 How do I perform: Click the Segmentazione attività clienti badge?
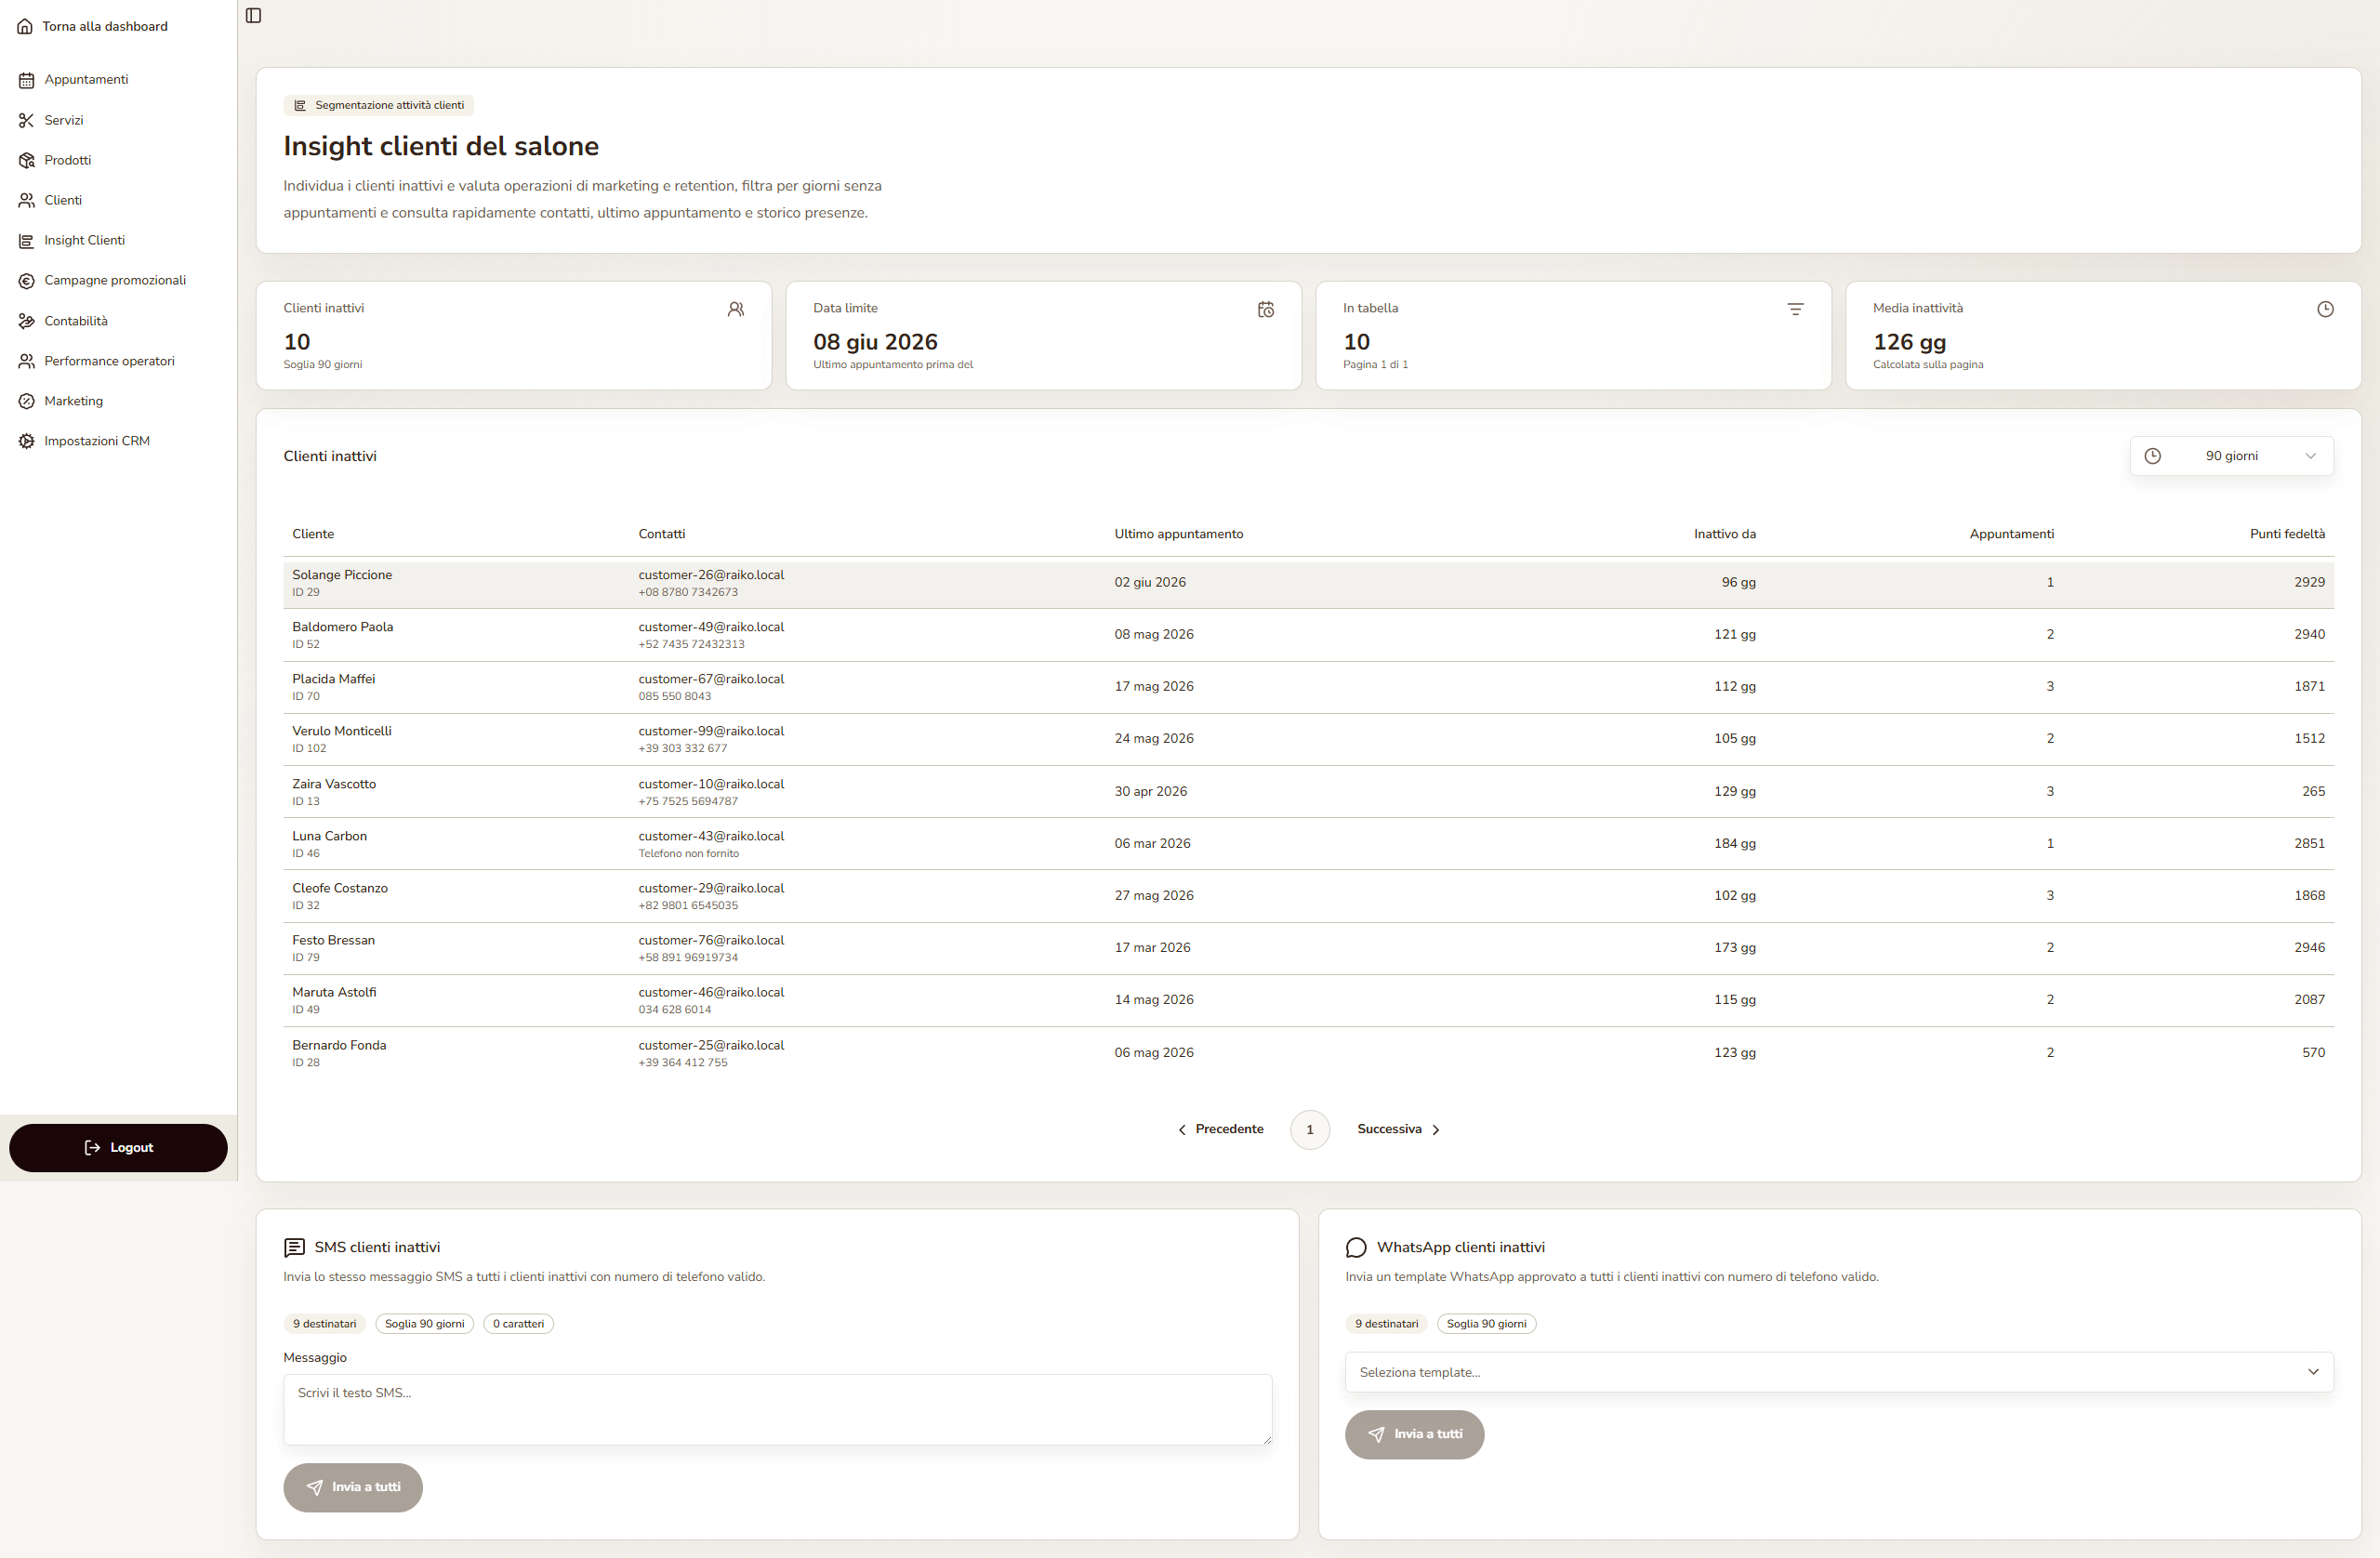click(379, 105)
